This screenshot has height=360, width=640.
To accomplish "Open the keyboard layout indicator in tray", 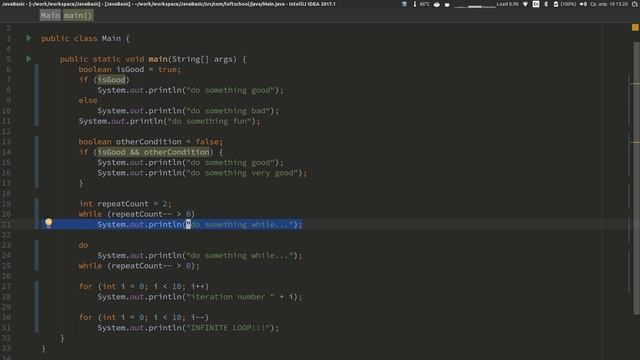I will coord(536,4).
